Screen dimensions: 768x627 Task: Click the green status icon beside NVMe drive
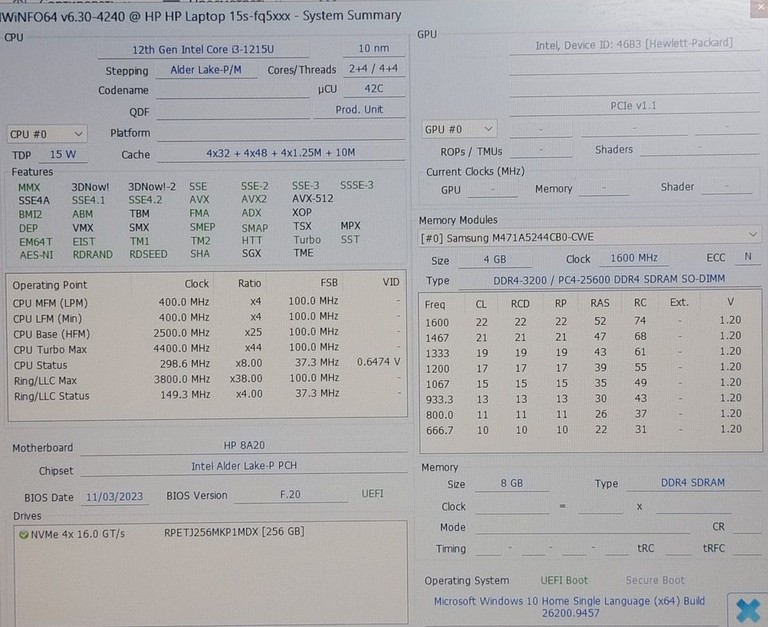coord(24,534)
